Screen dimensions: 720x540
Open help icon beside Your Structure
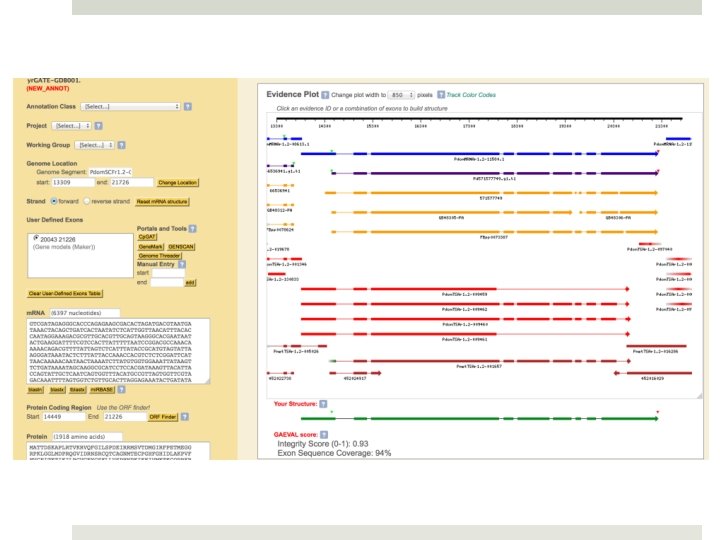pyautogui.click(x=323, y=404)
